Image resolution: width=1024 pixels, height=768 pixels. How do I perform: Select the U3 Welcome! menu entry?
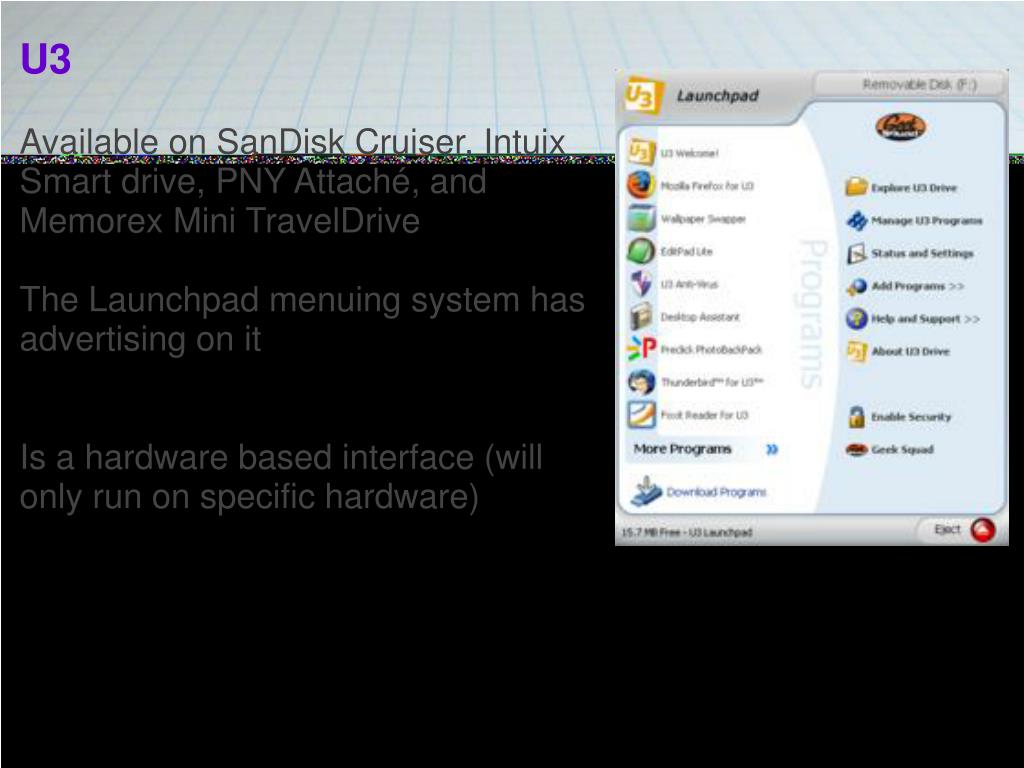689,153
